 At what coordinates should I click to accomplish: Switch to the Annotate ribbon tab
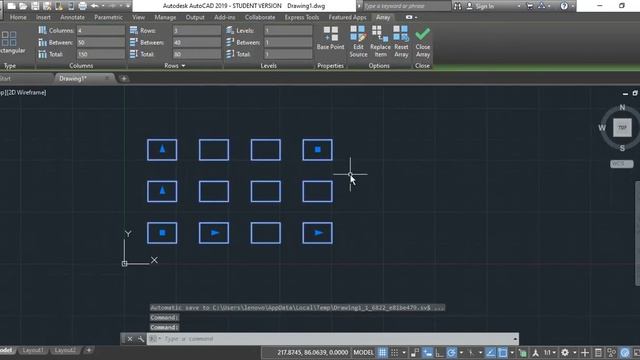(72, 17)
